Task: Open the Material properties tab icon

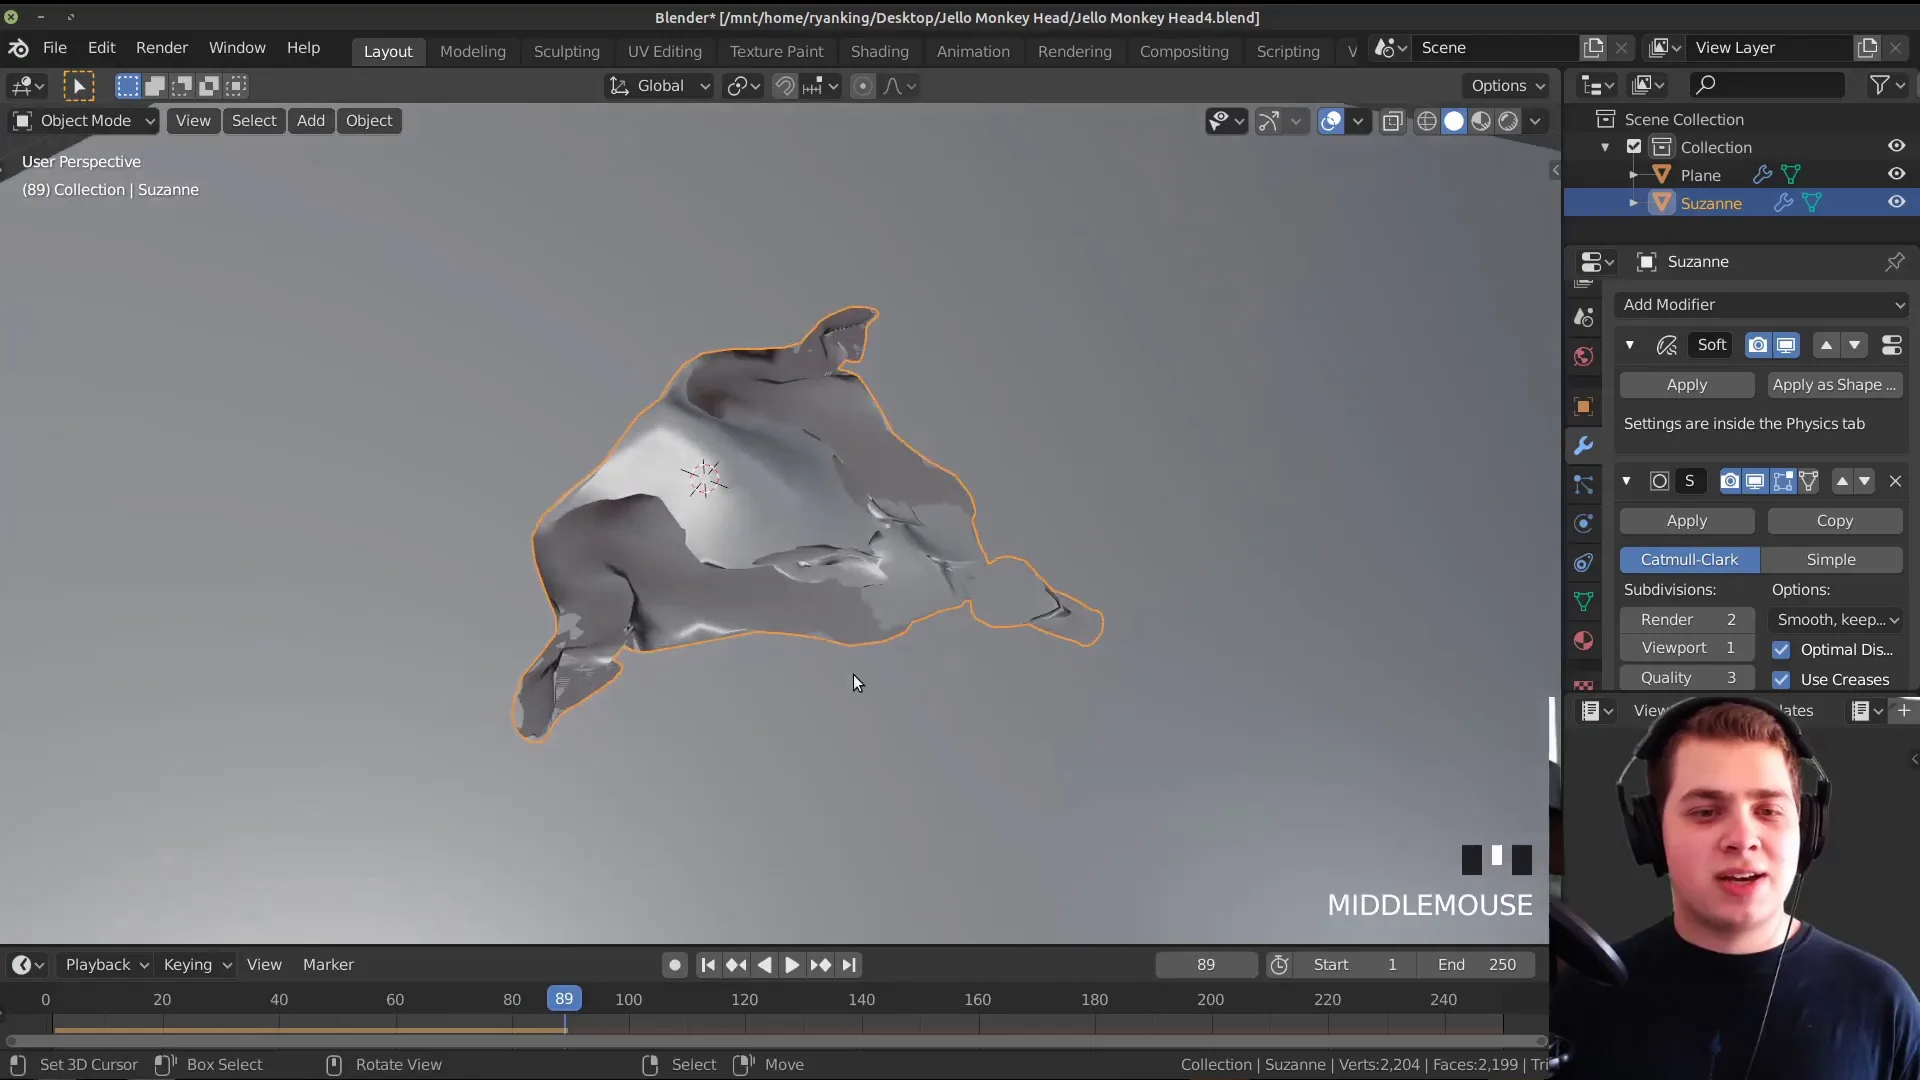Action: pyautogui.click(x=1583, y=641)
